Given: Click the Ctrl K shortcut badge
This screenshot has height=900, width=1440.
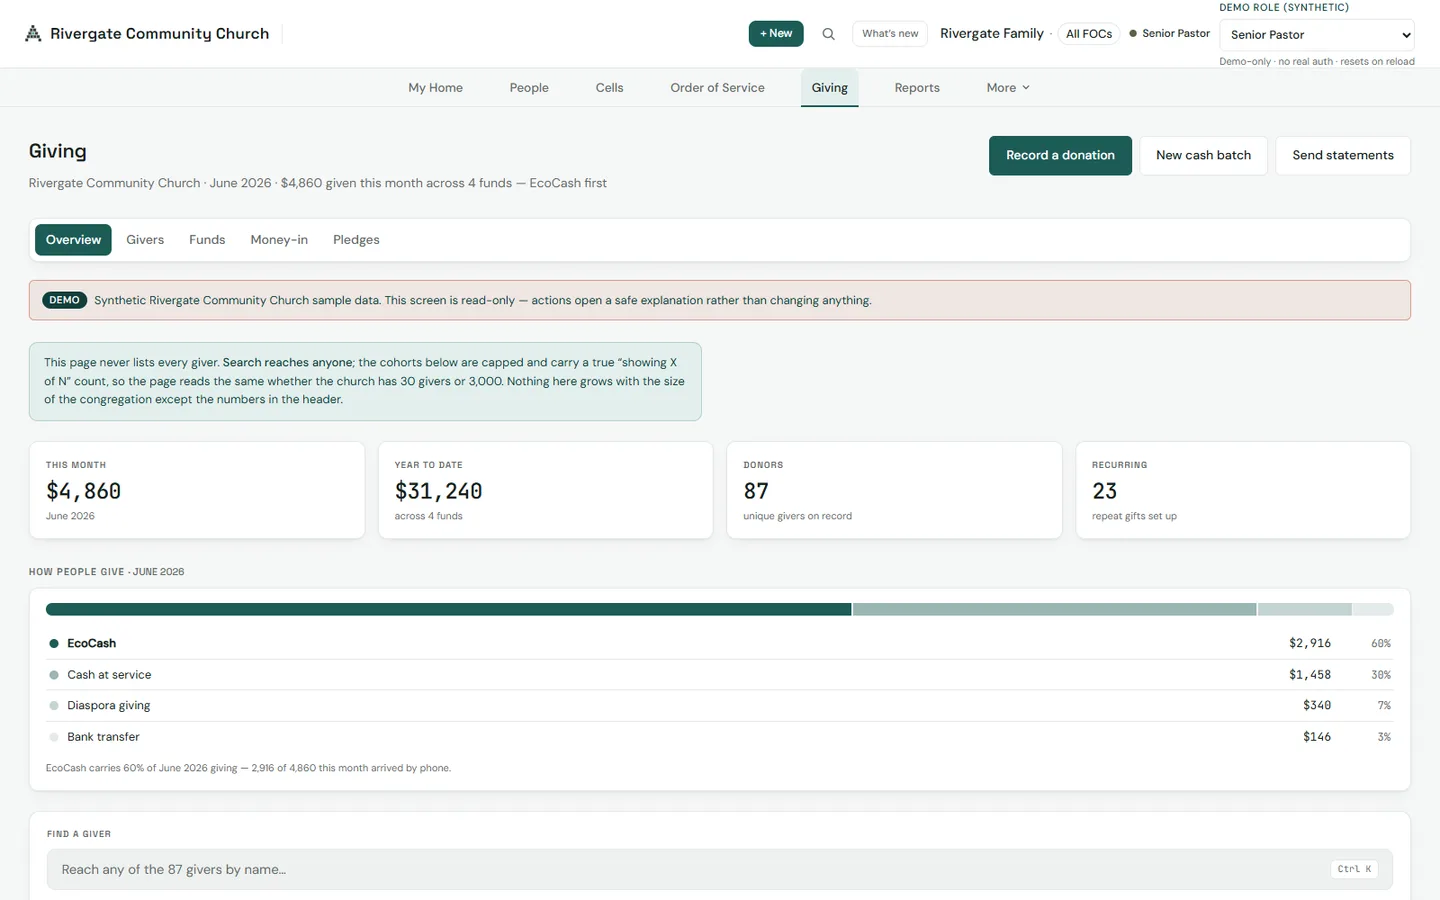Looking at the screenshot, I should 1354,869.
